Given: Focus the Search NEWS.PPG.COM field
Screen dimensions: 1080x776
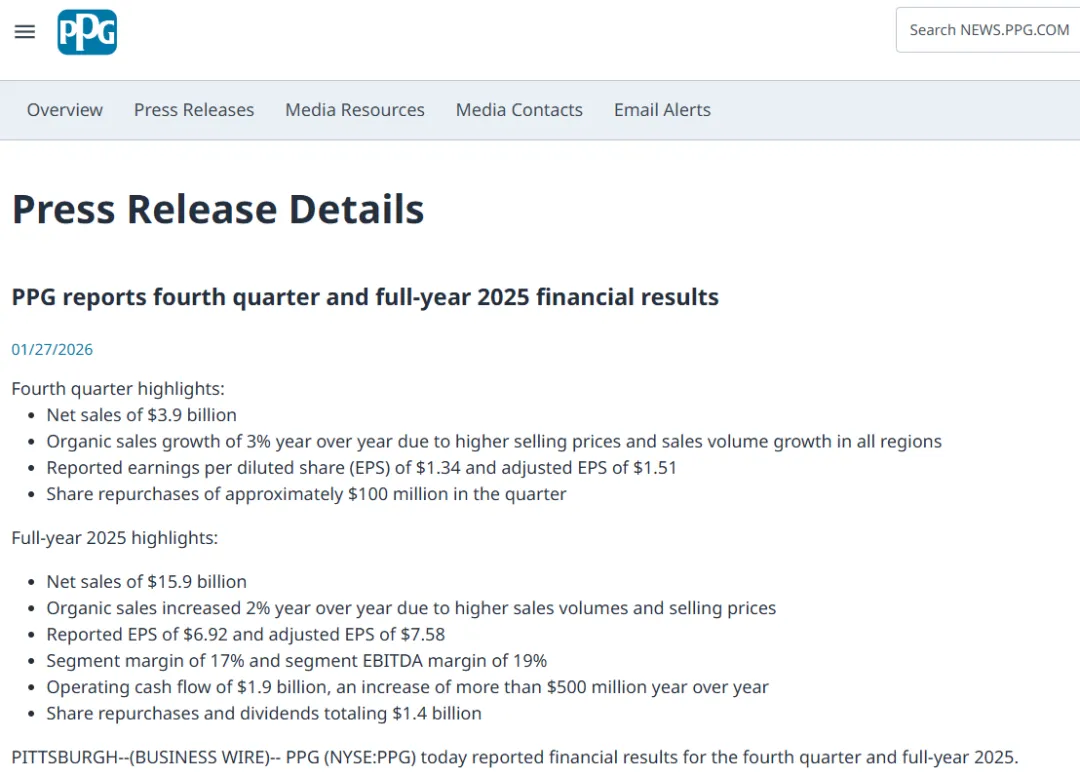Looking at the screenshot, I should pos(988,30).
